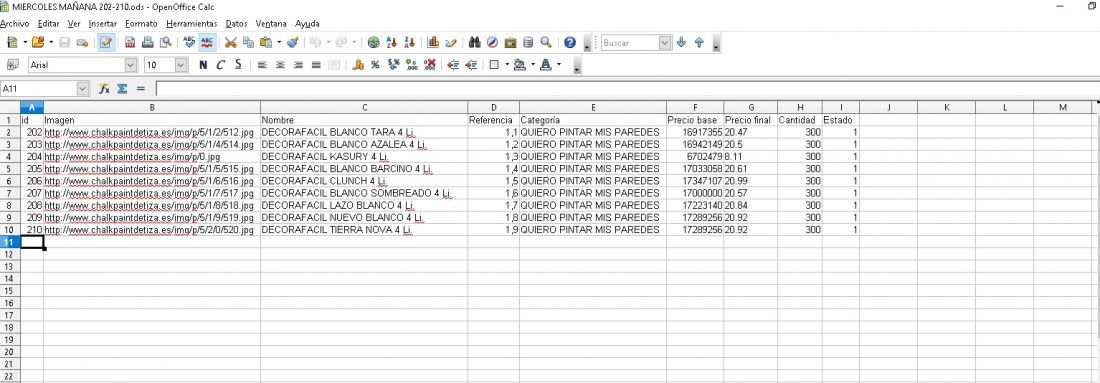Select column C header
The image size is (1100, 383).
coord(364,107)
